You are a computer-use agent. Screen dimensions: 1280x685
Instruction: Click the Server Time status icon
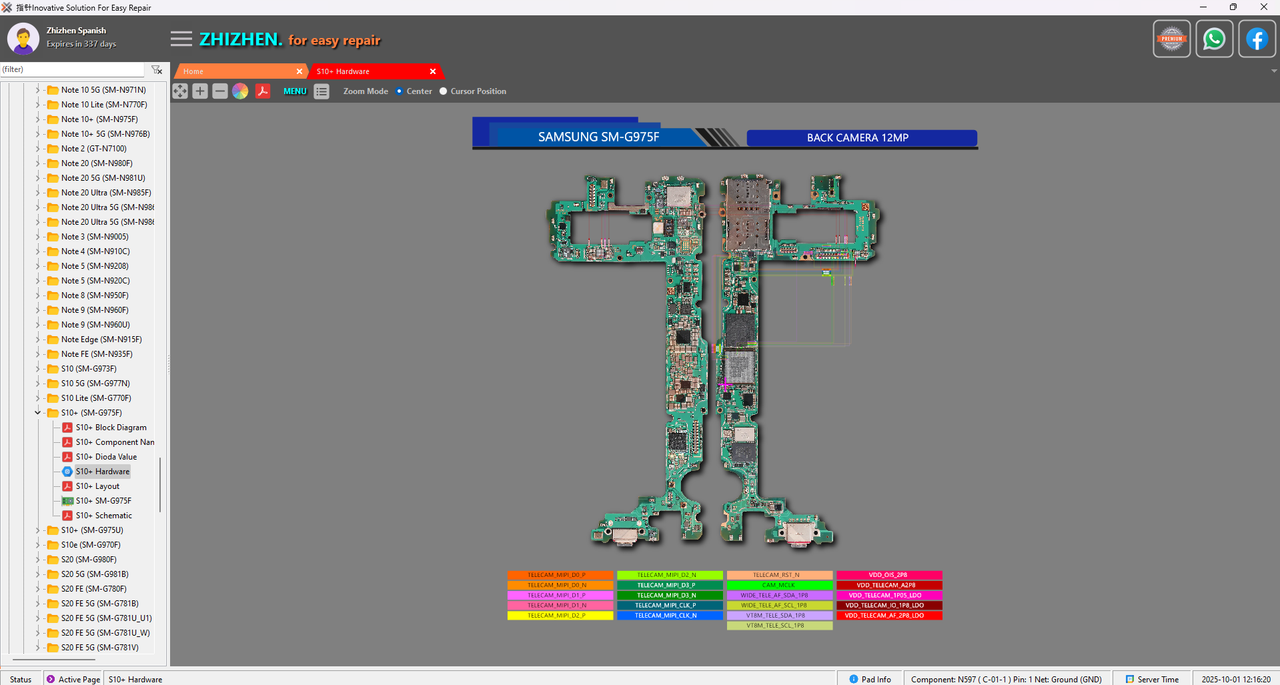[1128, 679]
